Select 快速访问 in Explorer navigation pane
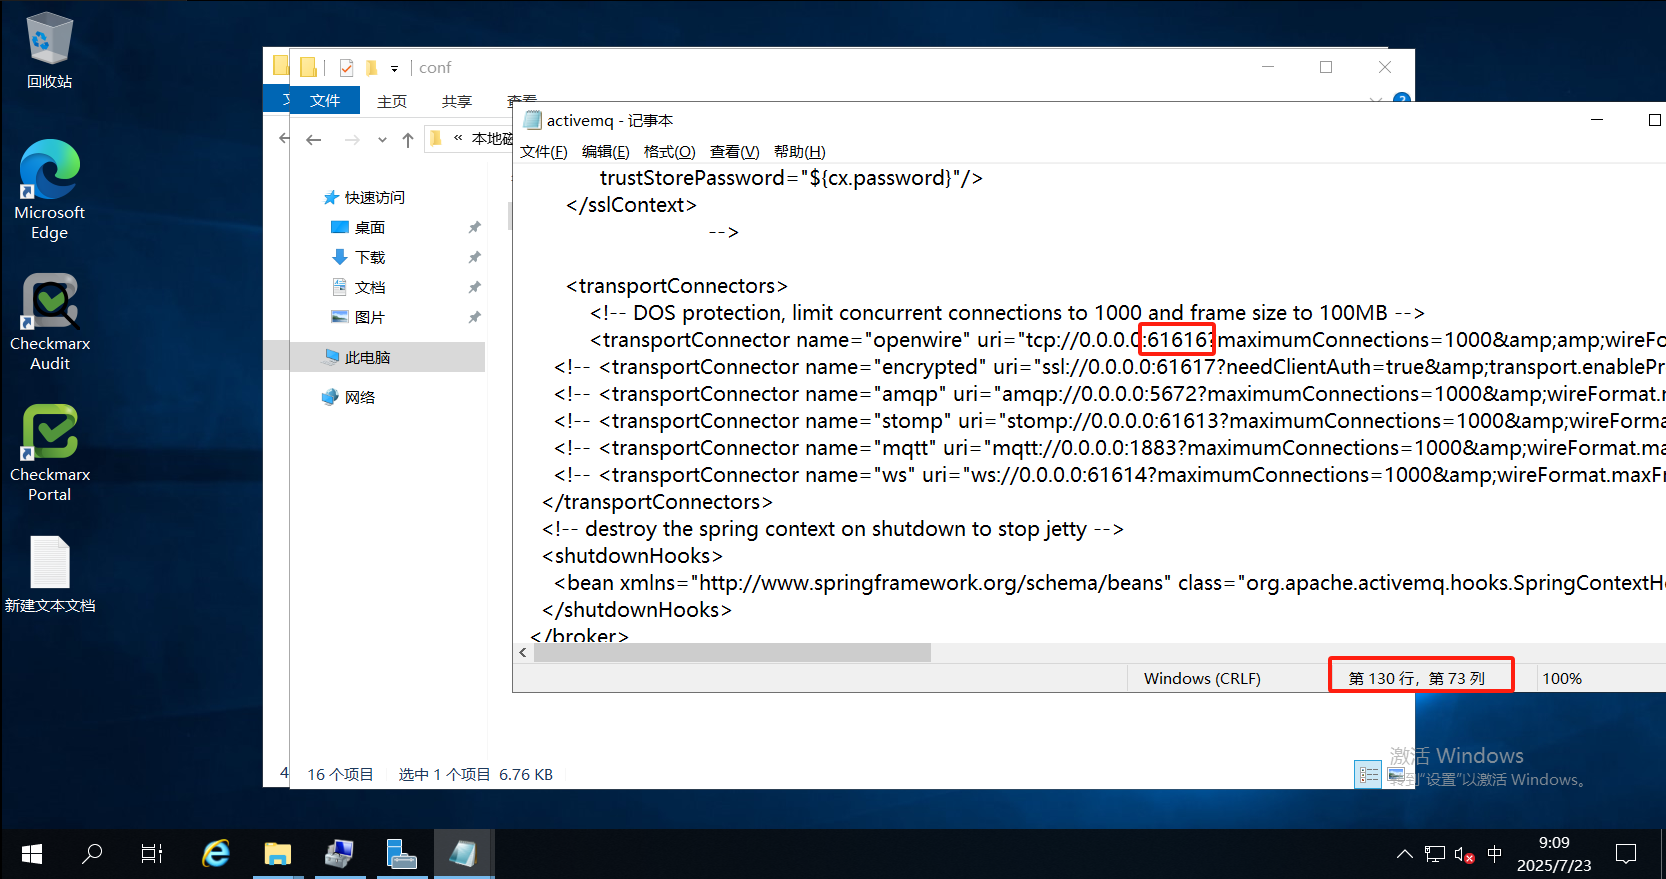The height and width of the screenshot is (879, 1666). (x=375, y=198)
